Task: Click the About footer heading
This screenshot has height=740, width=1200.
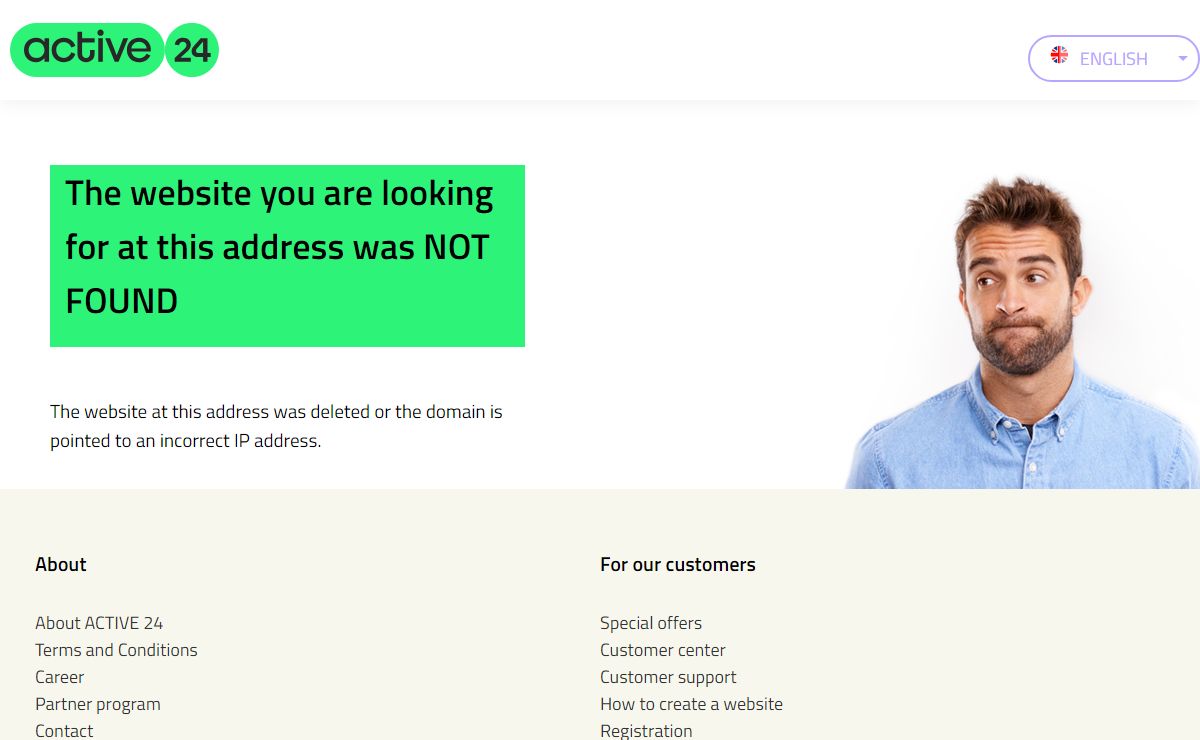Action: click(61, 564)
